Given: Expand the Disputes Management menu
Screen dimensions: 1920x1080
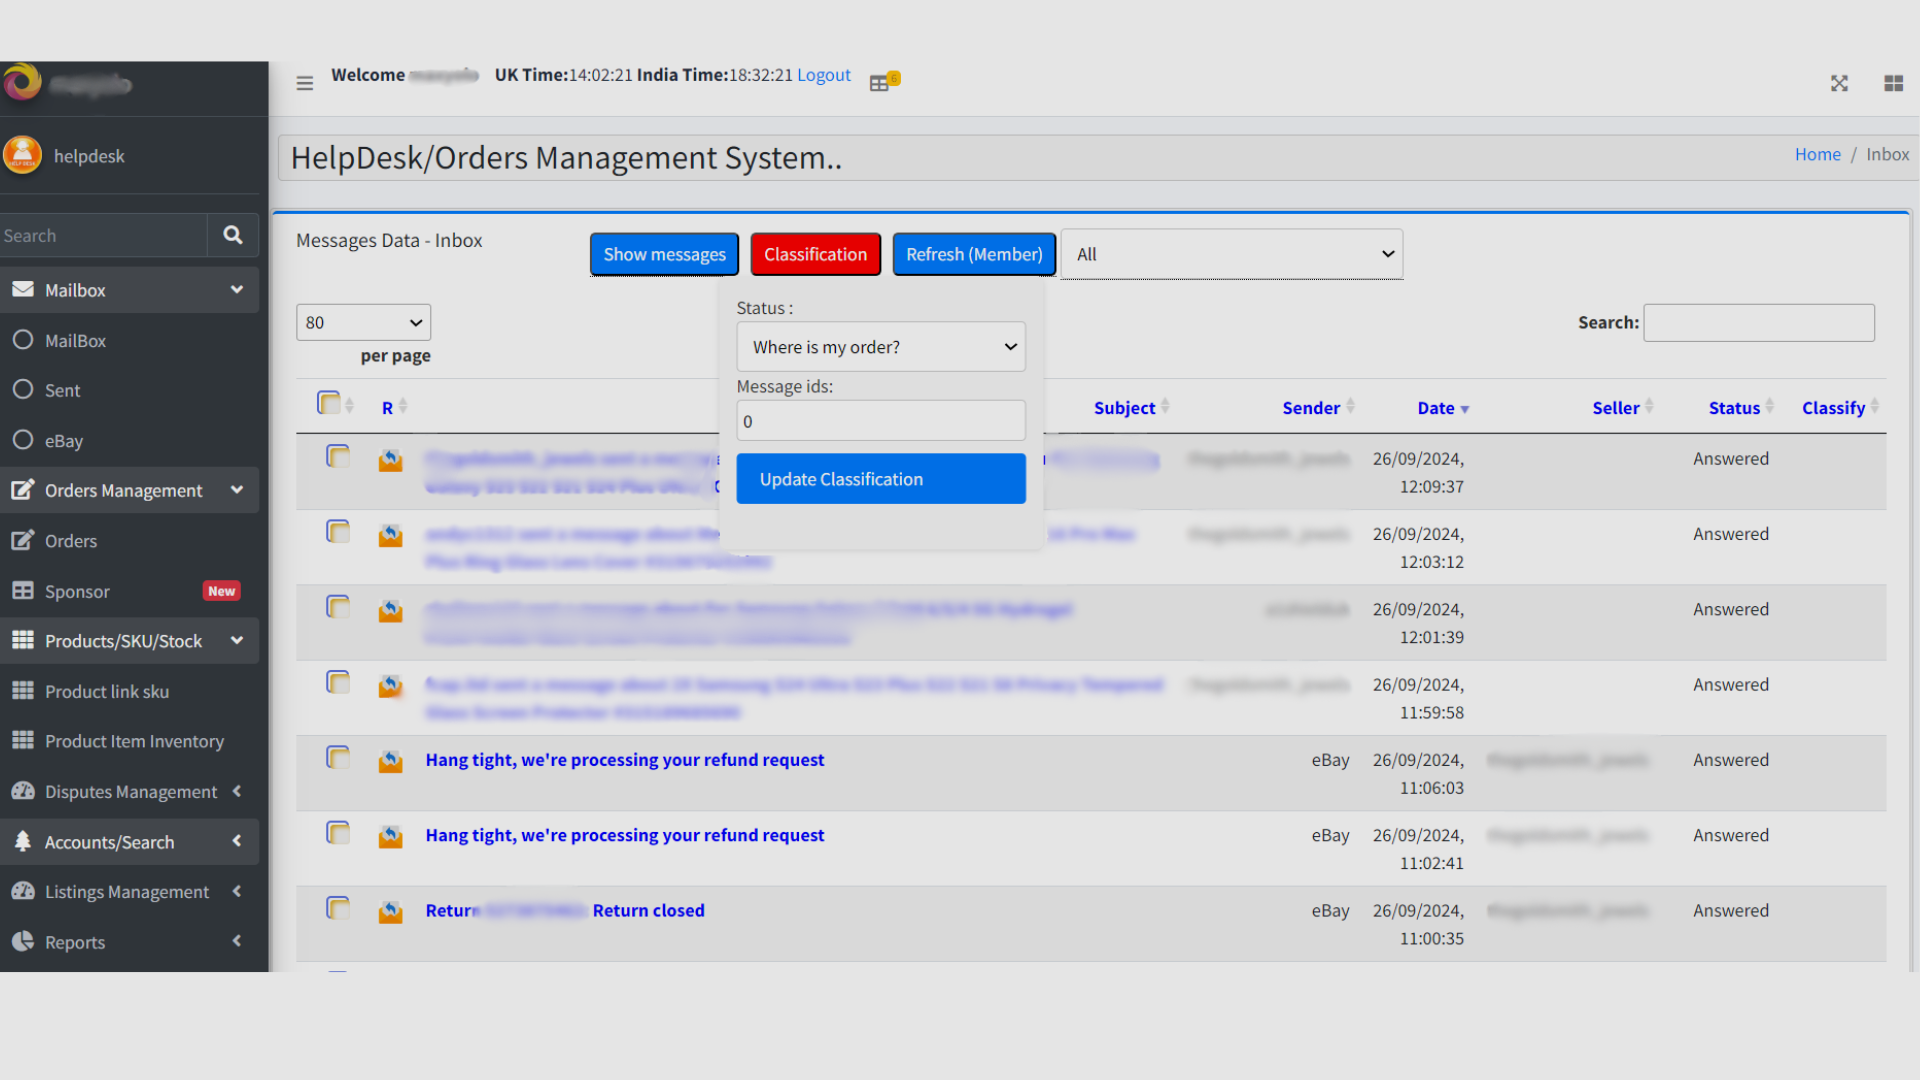Looking at the screenshot, I should point(130,792).
